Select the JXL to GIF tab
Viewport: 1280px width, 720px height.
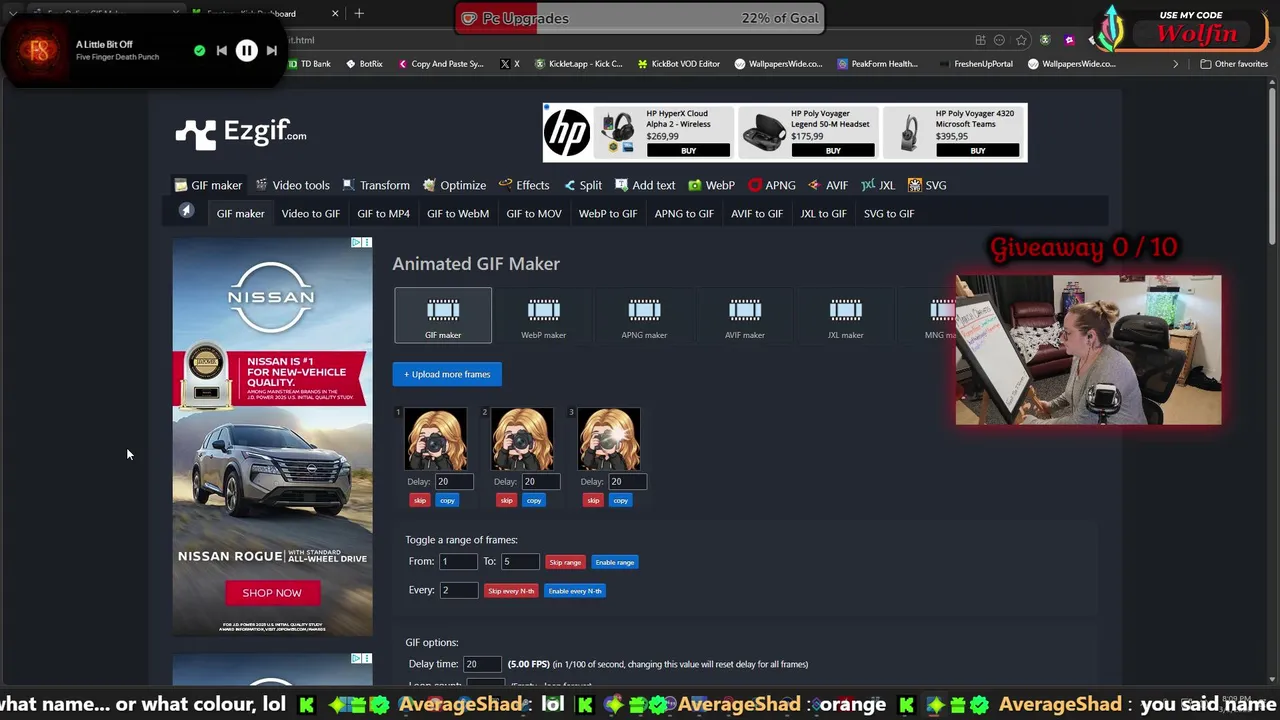tap(823, 213)
